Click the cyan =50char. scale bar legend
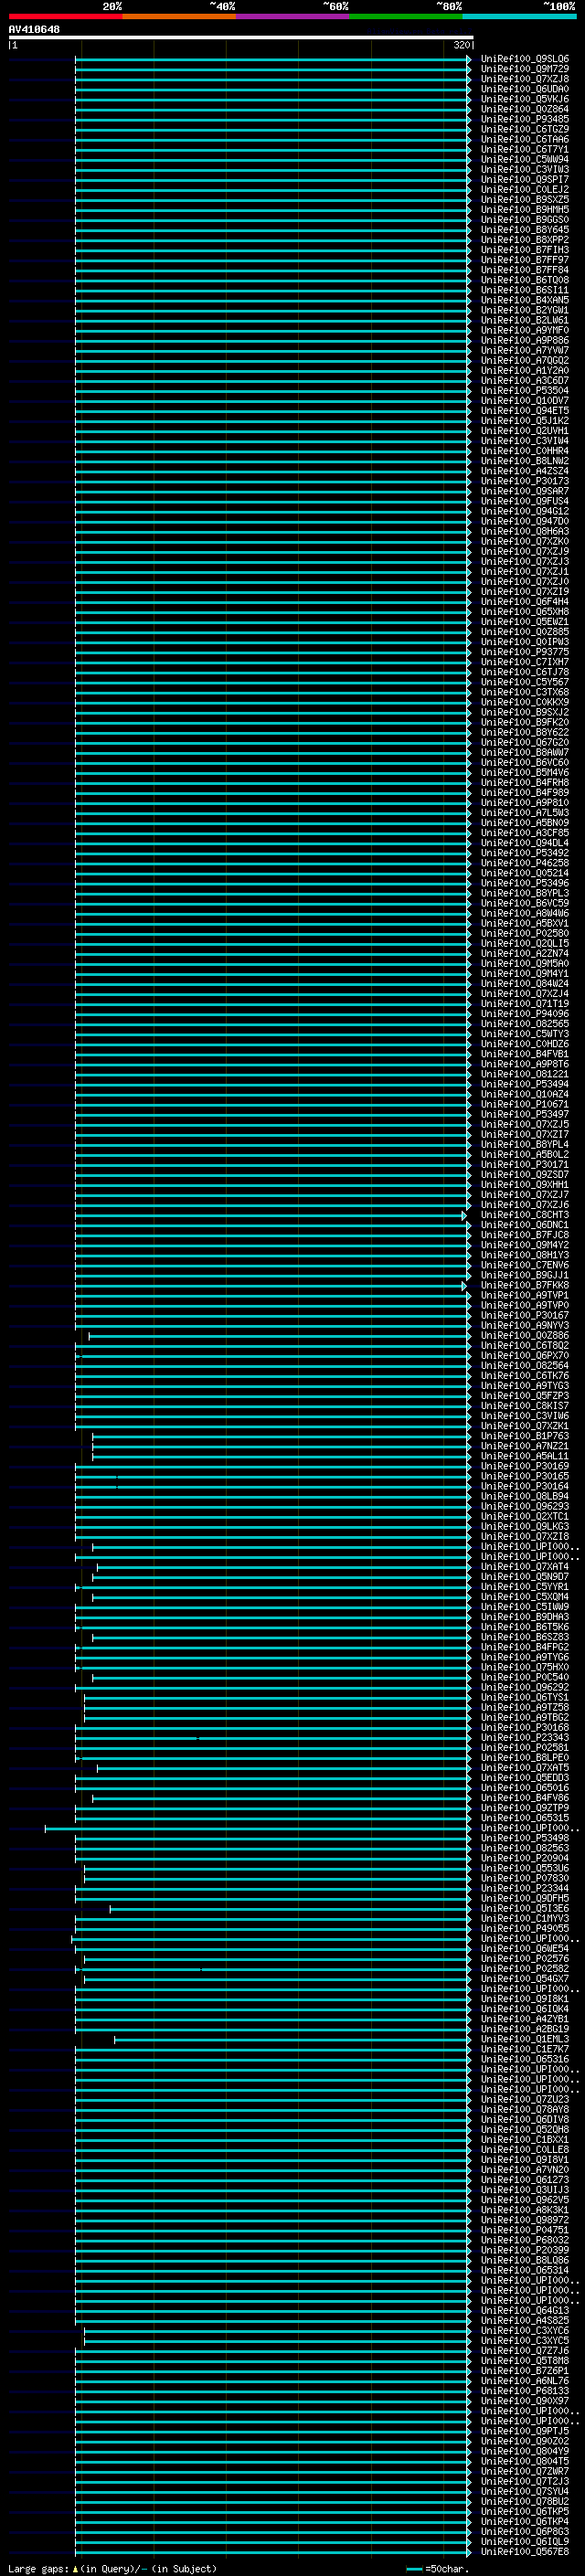Viewport: 585px width, 2576px height. coord(438,2569)
